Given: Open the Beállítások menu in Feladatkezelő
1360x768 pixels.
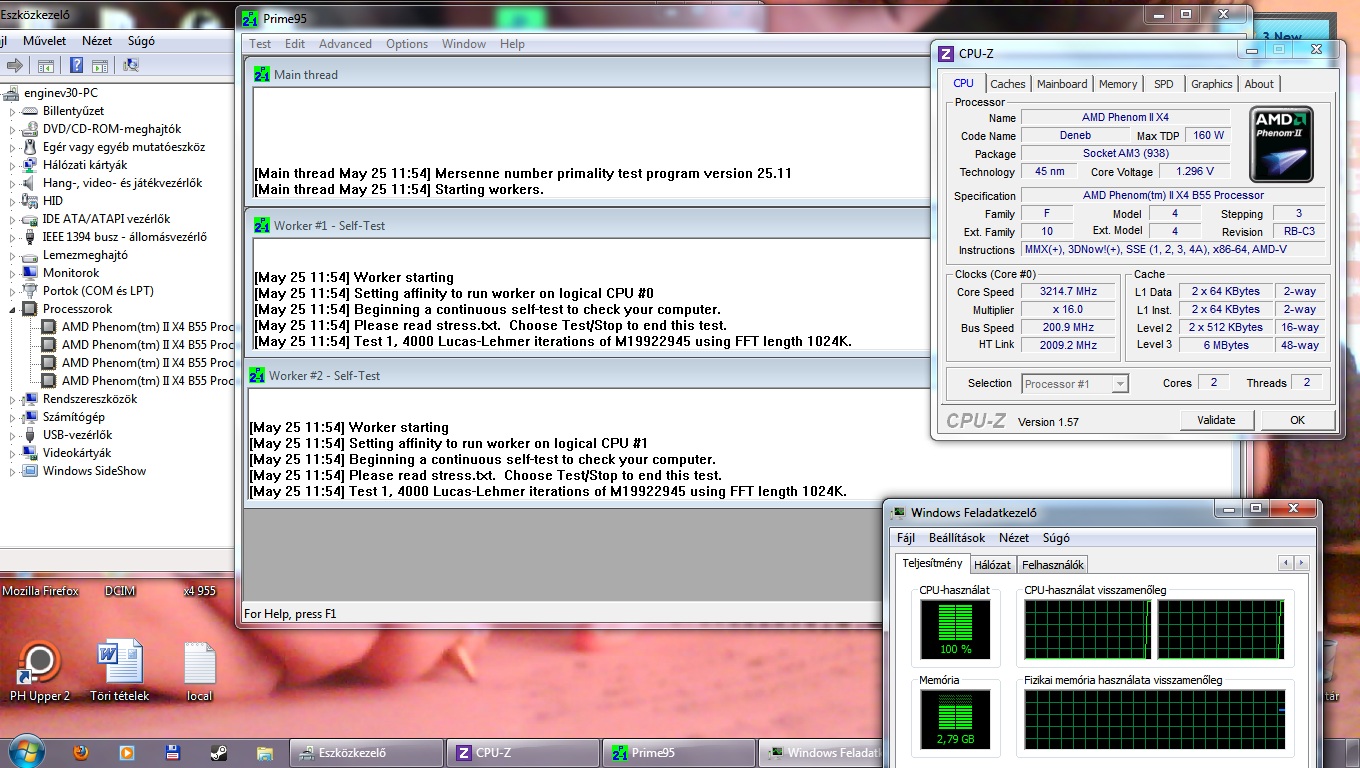Looking at the screenshot, I should [957, 538].
